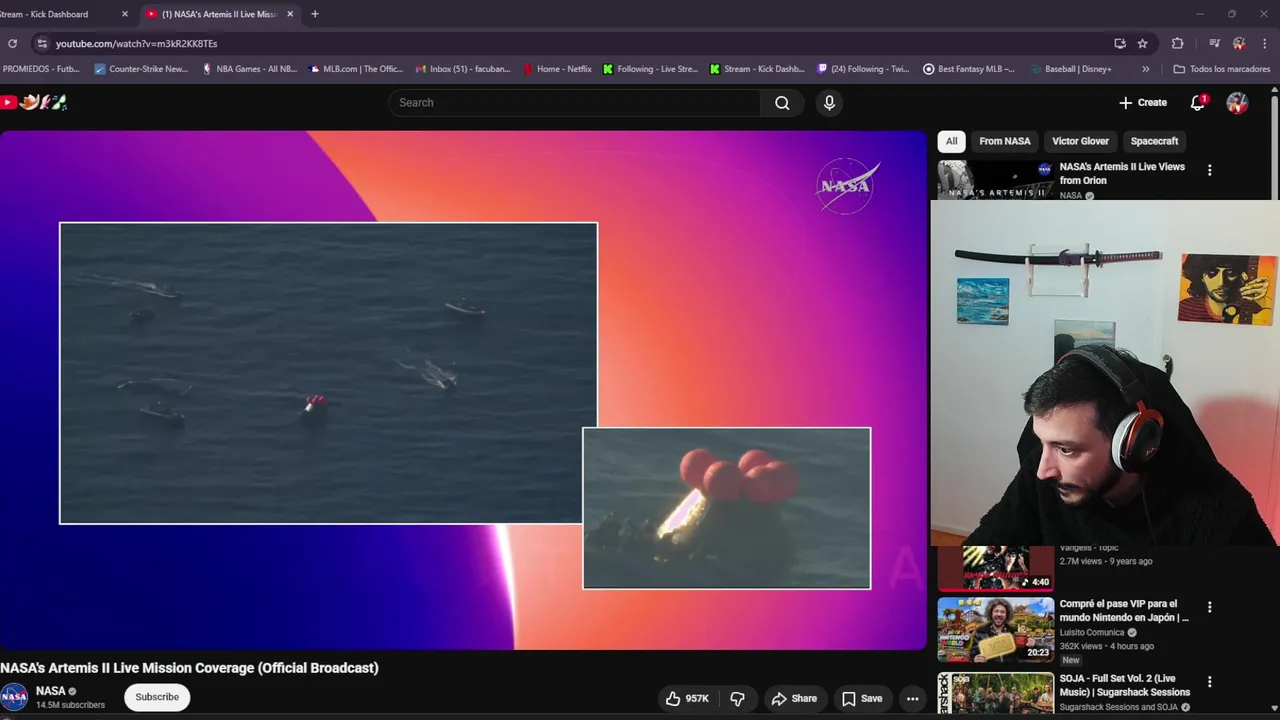
Task: Open SOJA - Full Set Vol. 2 title
Action: pos(1125,685)
